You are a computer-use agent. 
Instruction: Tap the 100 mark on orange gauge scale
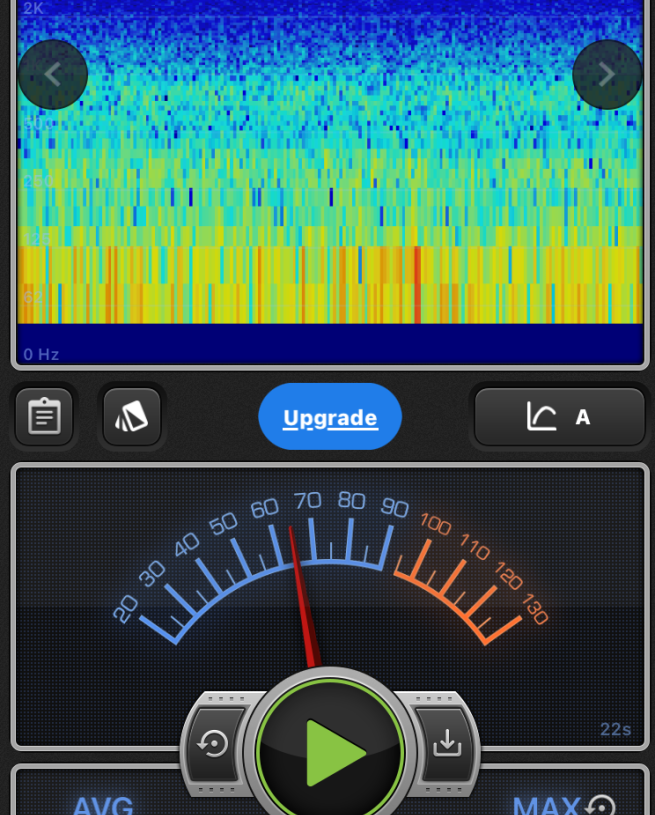pyautogui.click(x=435, y=523)
